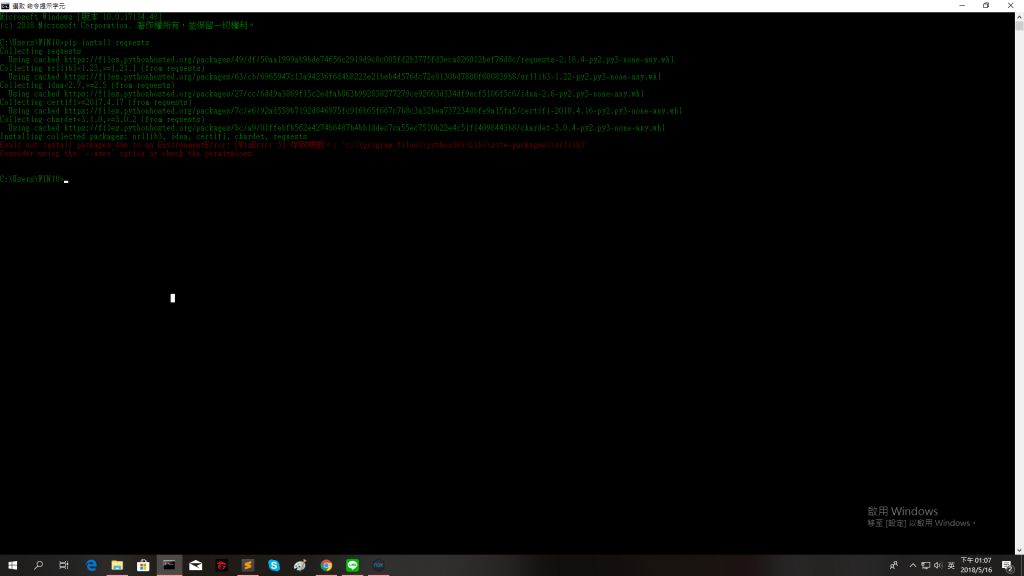Open LINE messenger from the taskbar
The image size is (1024, 576).
352,566
